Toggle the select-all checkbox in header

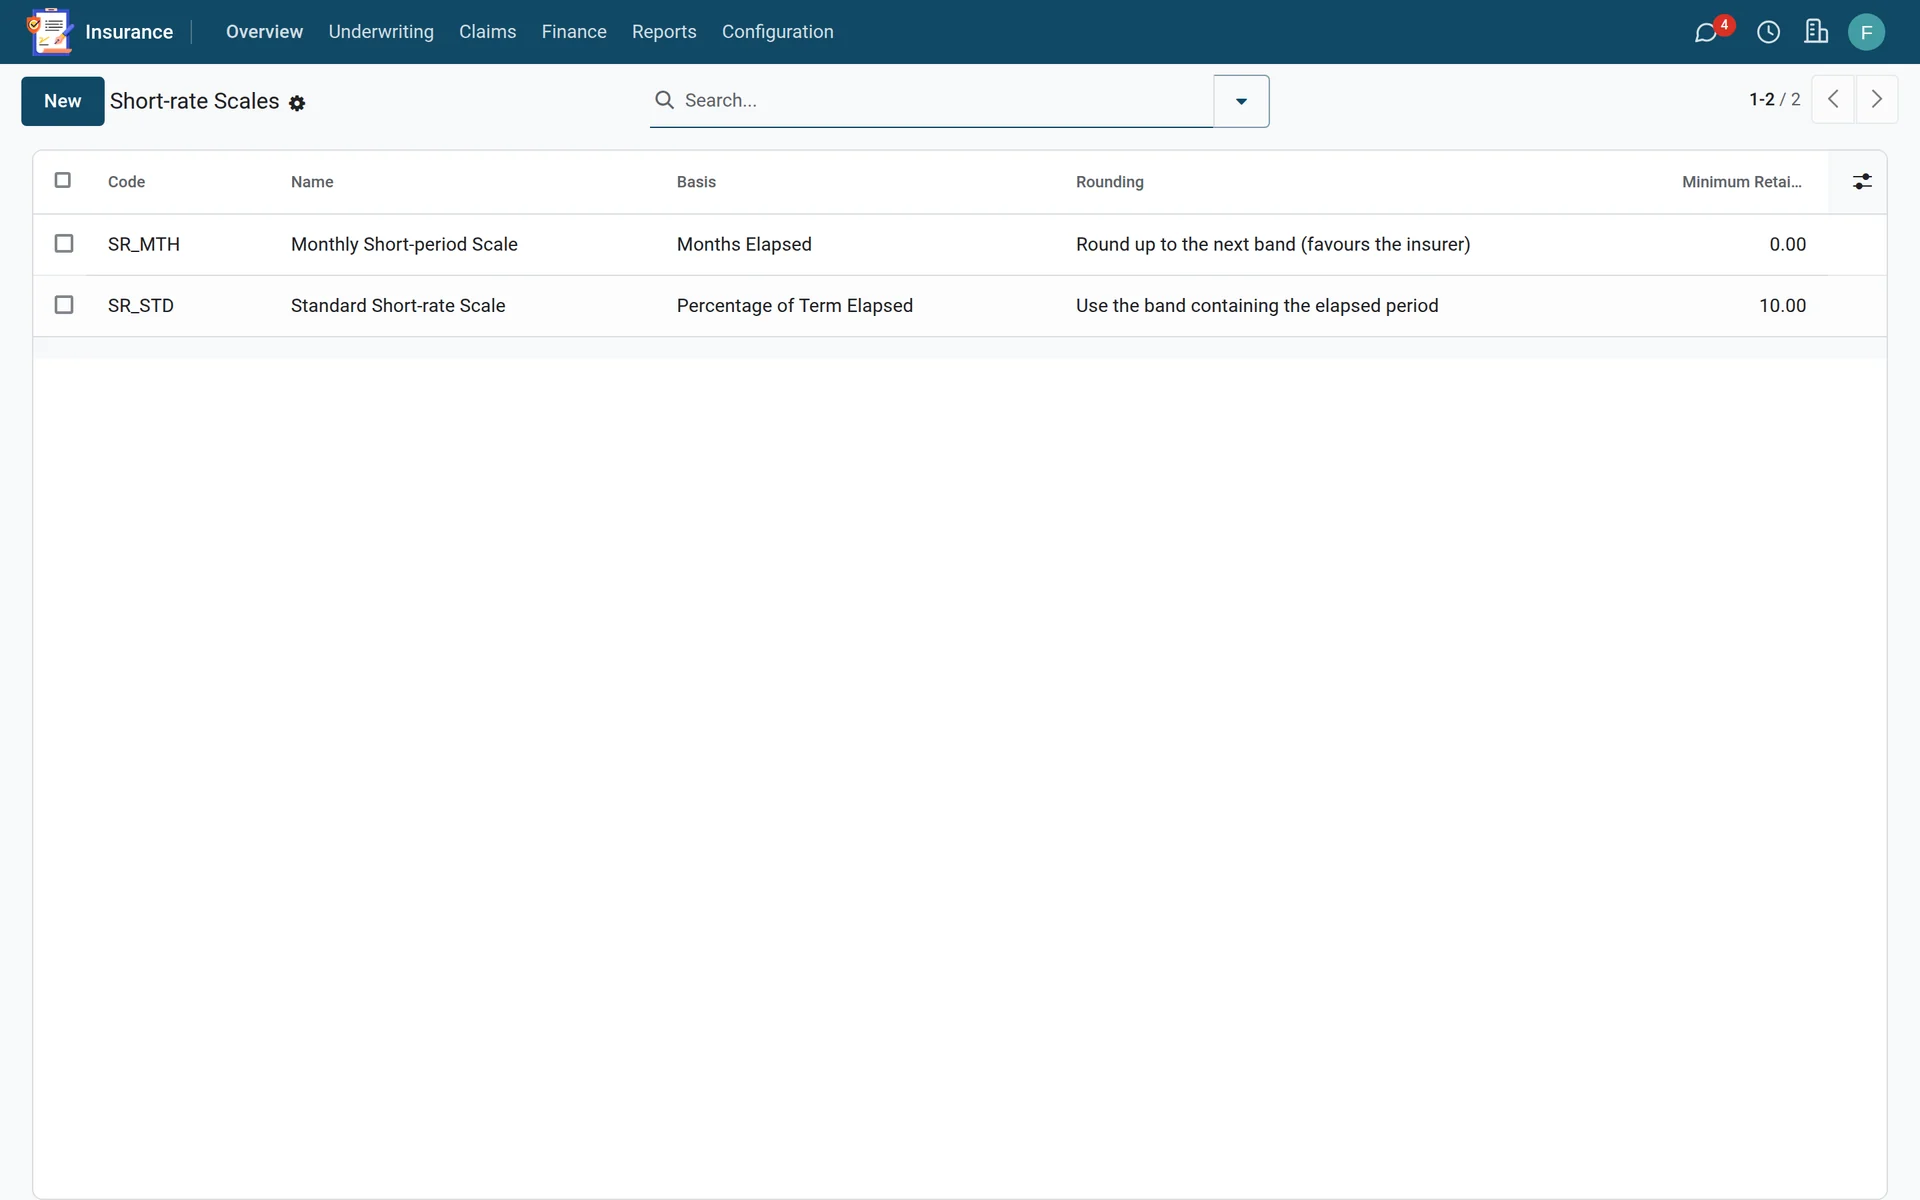tap(63, 180)
